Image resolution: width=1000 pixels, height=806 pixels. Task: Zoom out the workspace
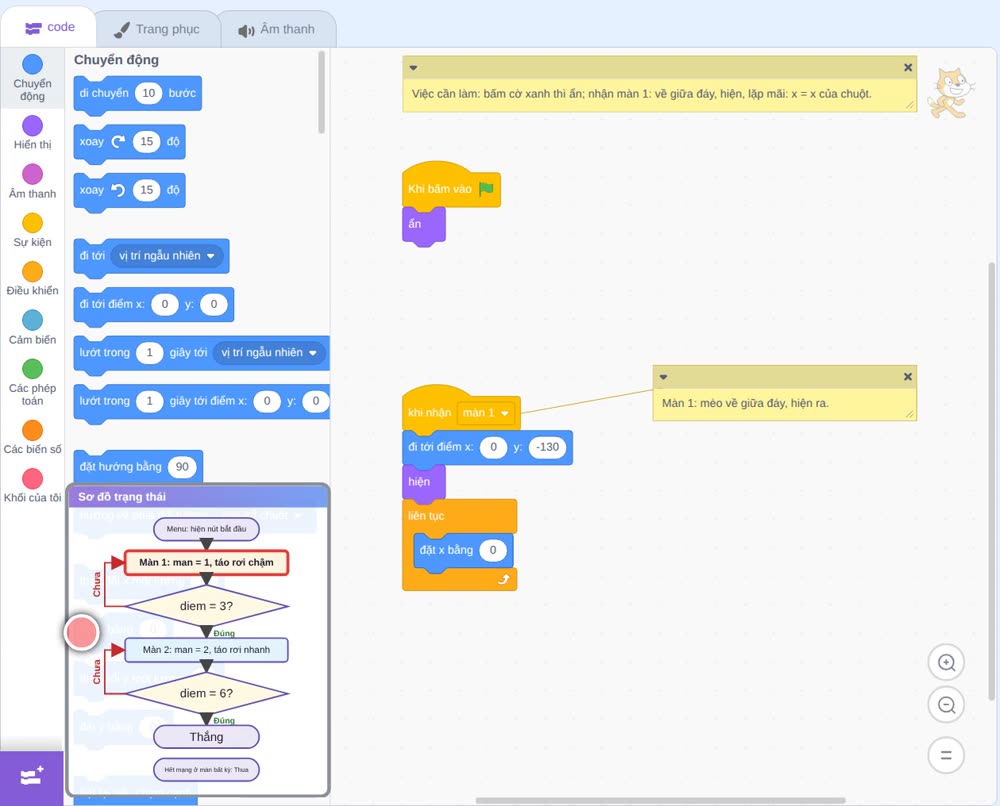[946, 705]
